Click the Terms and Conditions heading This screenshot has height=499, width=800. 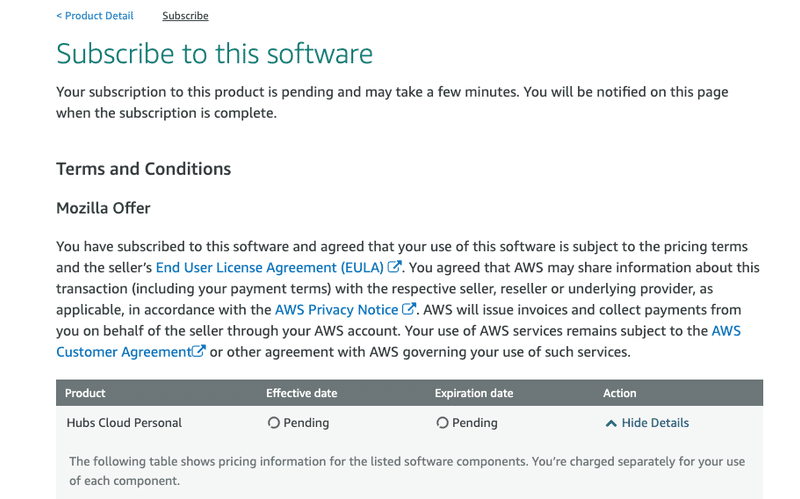[x=143, y=169]
